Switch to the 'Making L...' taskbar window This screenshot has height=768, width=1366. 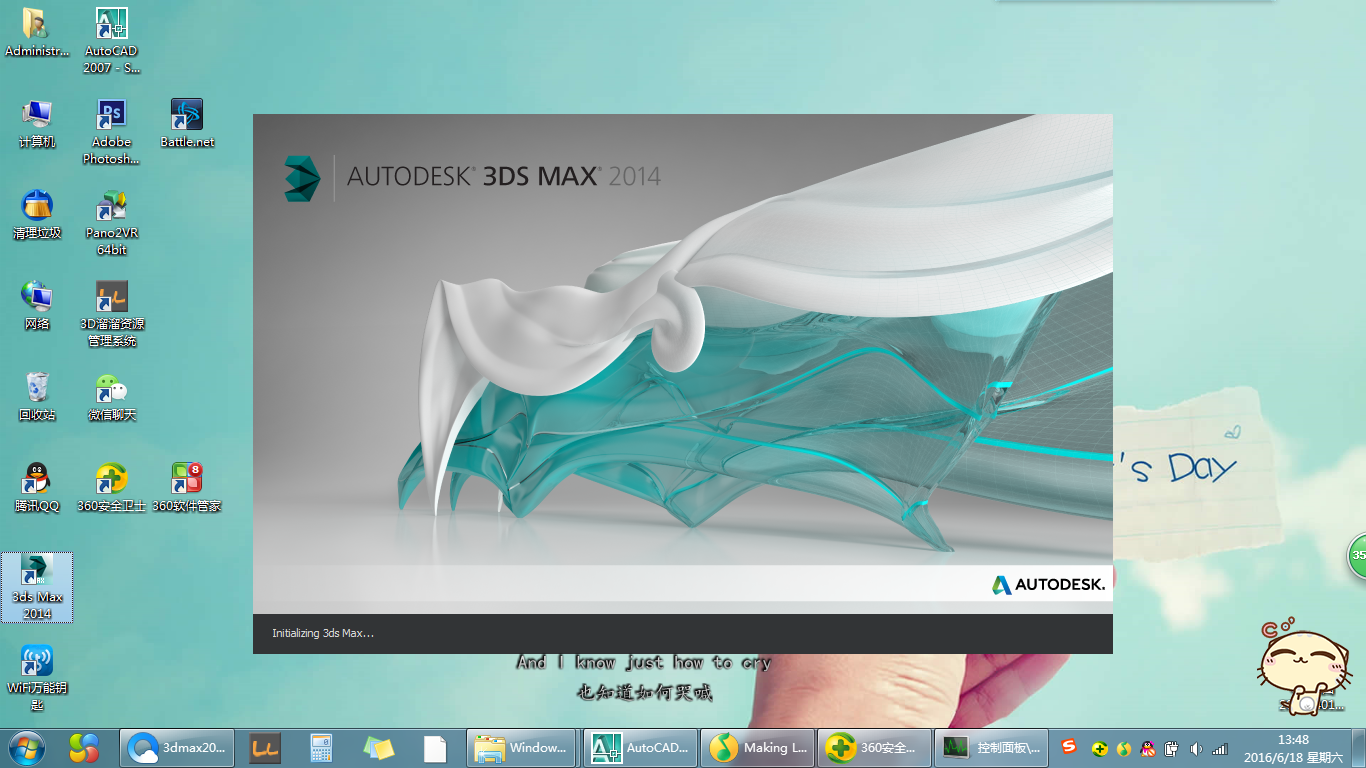click(758, 747)
